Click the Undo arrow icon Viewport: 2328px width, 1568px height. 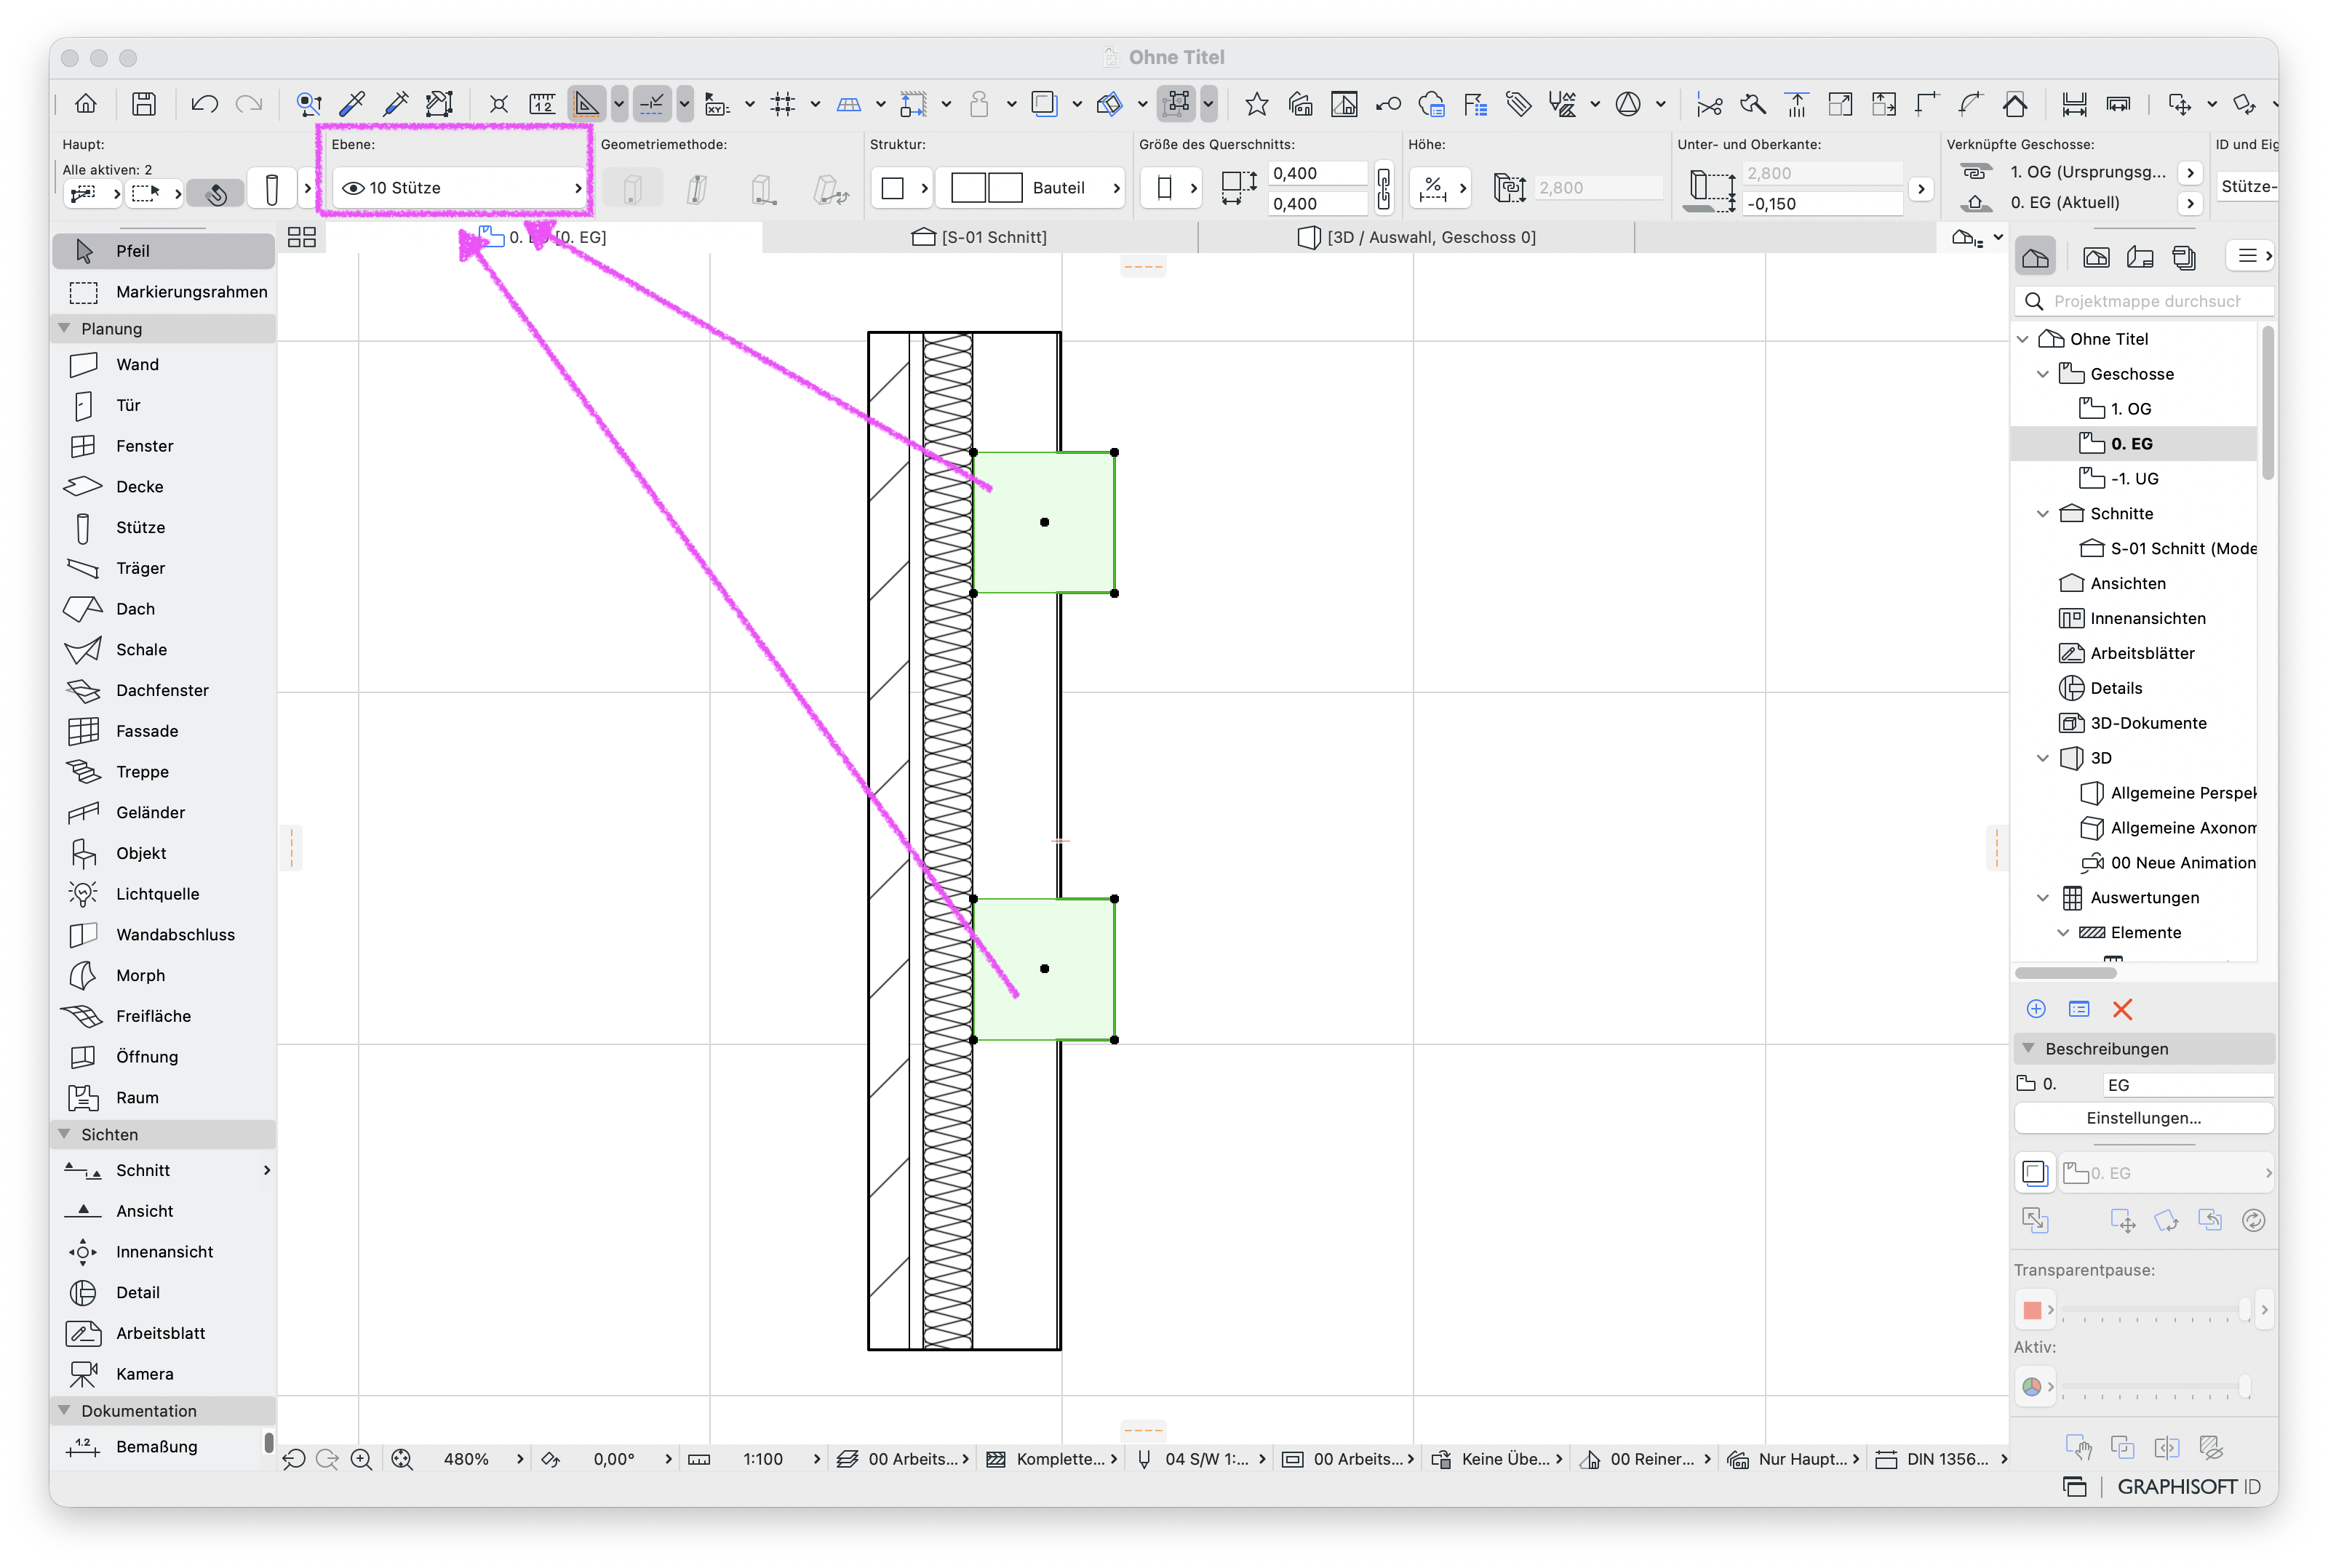(205, 104)
